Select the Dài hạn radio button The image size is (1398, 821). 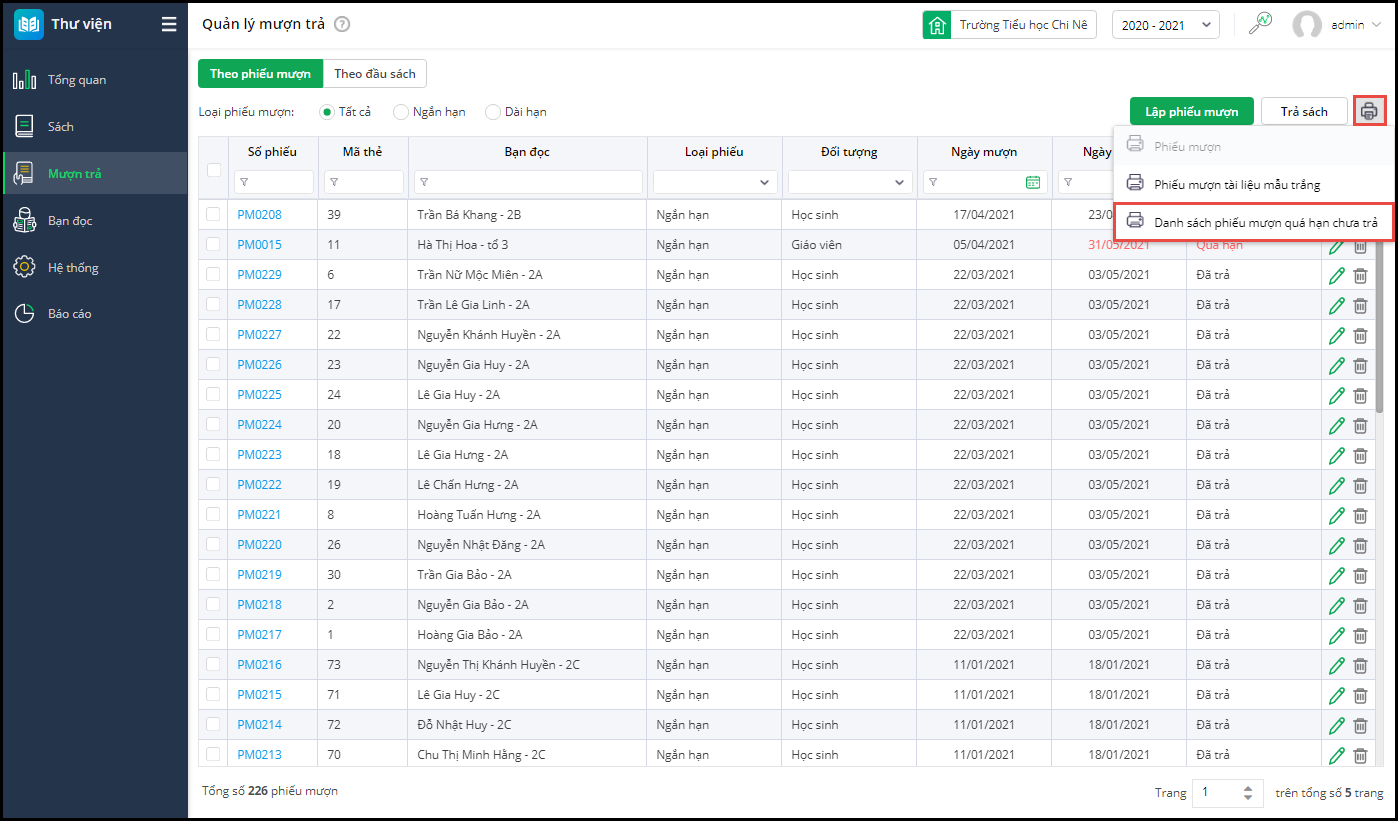[x=493, y=112]
